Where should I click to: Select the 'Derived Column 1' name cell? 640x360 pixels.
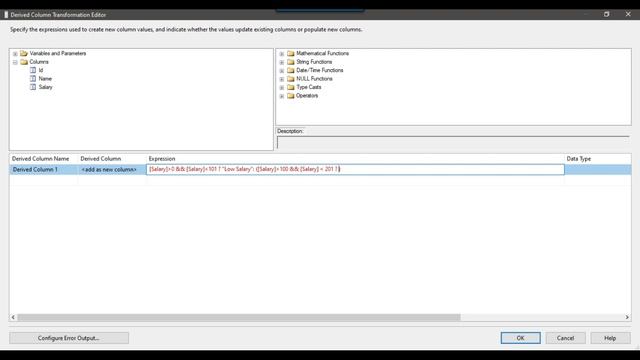44,169
